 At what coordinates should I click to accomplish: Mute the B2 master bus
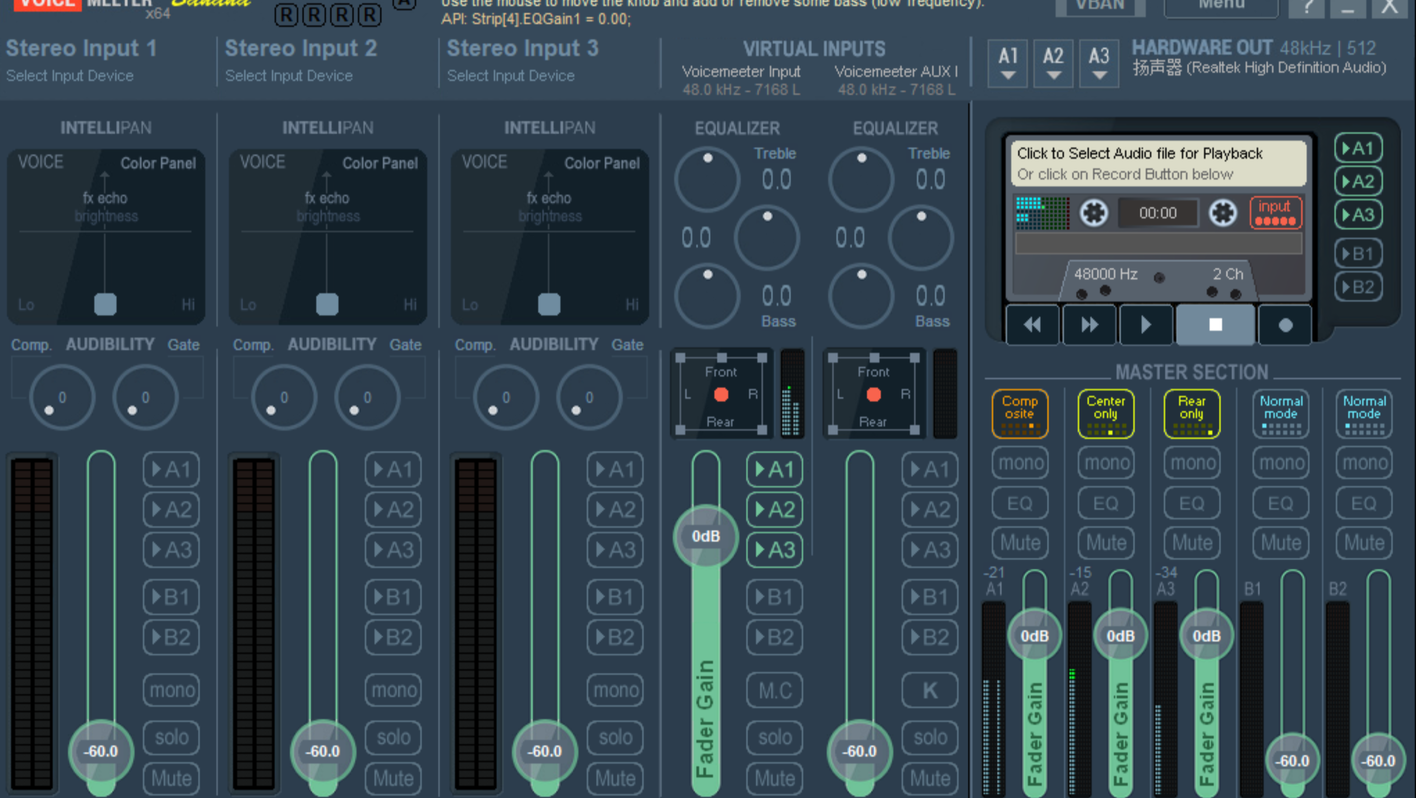tap(1364, 542)
